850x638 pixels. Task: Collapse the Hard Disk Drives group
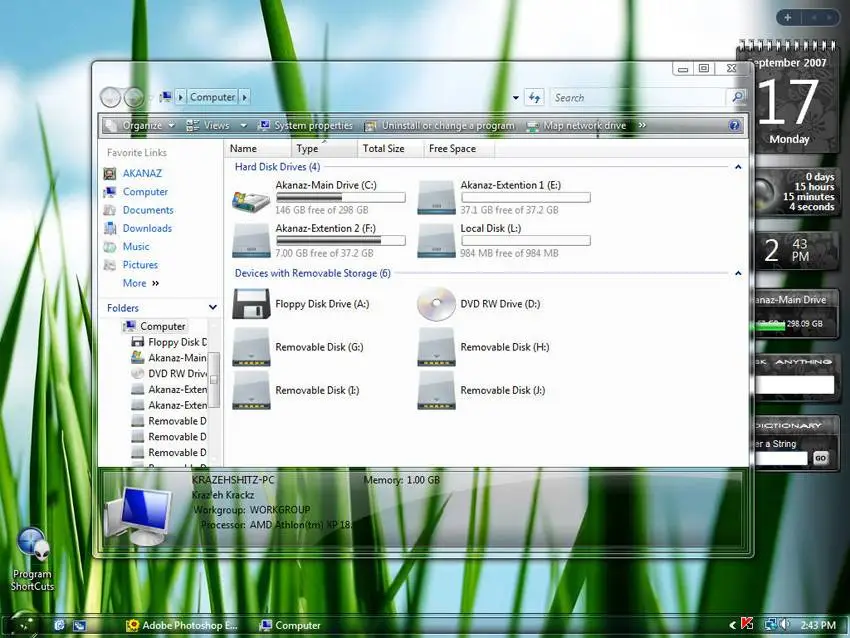[x=738, y=167]
